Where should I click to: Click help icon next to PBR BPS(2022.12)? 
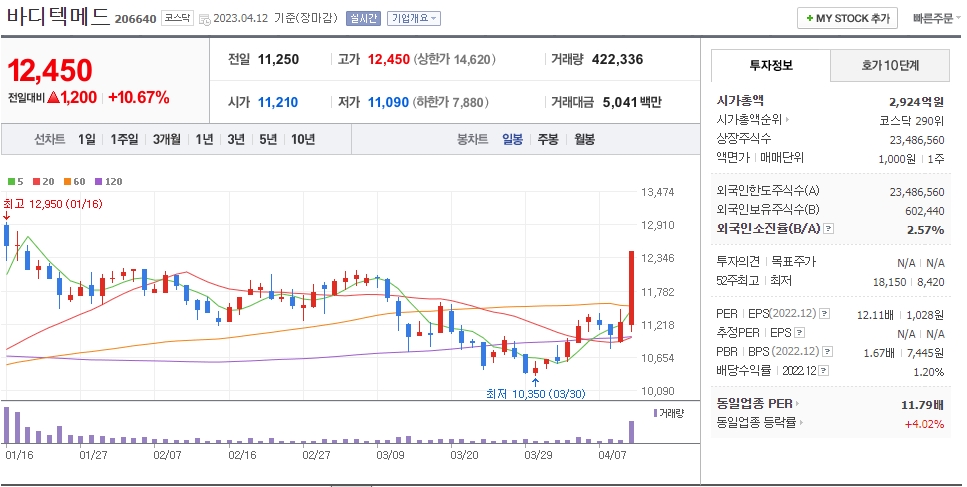[828, 352]
